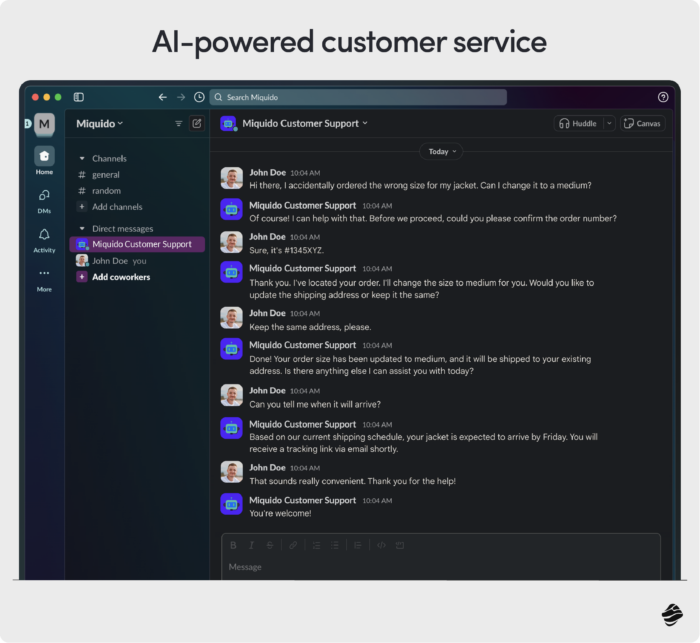Select Miquido Customer Support in sidebar
The width and height of the screenshot is (700, 643).
point(137,244)
